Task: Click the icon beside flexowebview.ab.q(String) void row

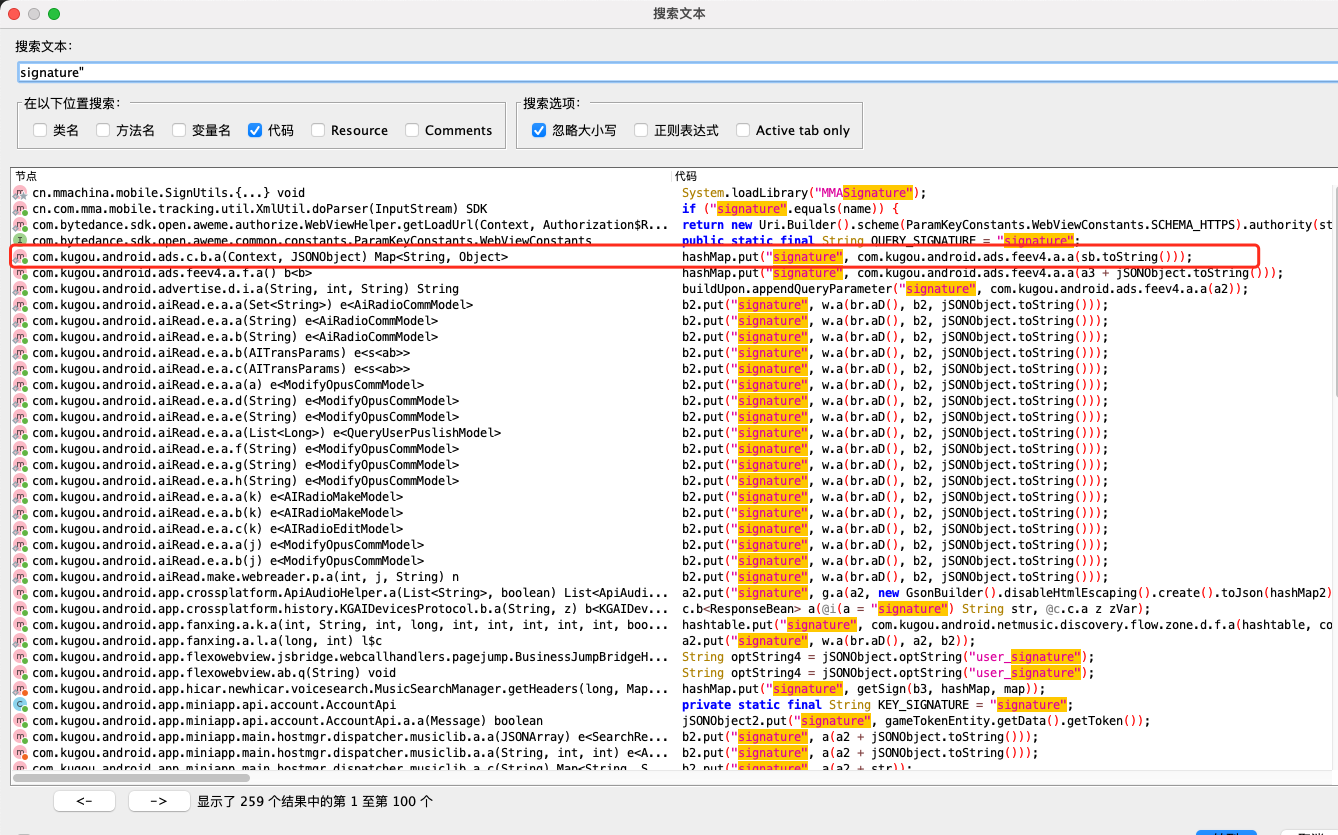Action: [20, 673]
